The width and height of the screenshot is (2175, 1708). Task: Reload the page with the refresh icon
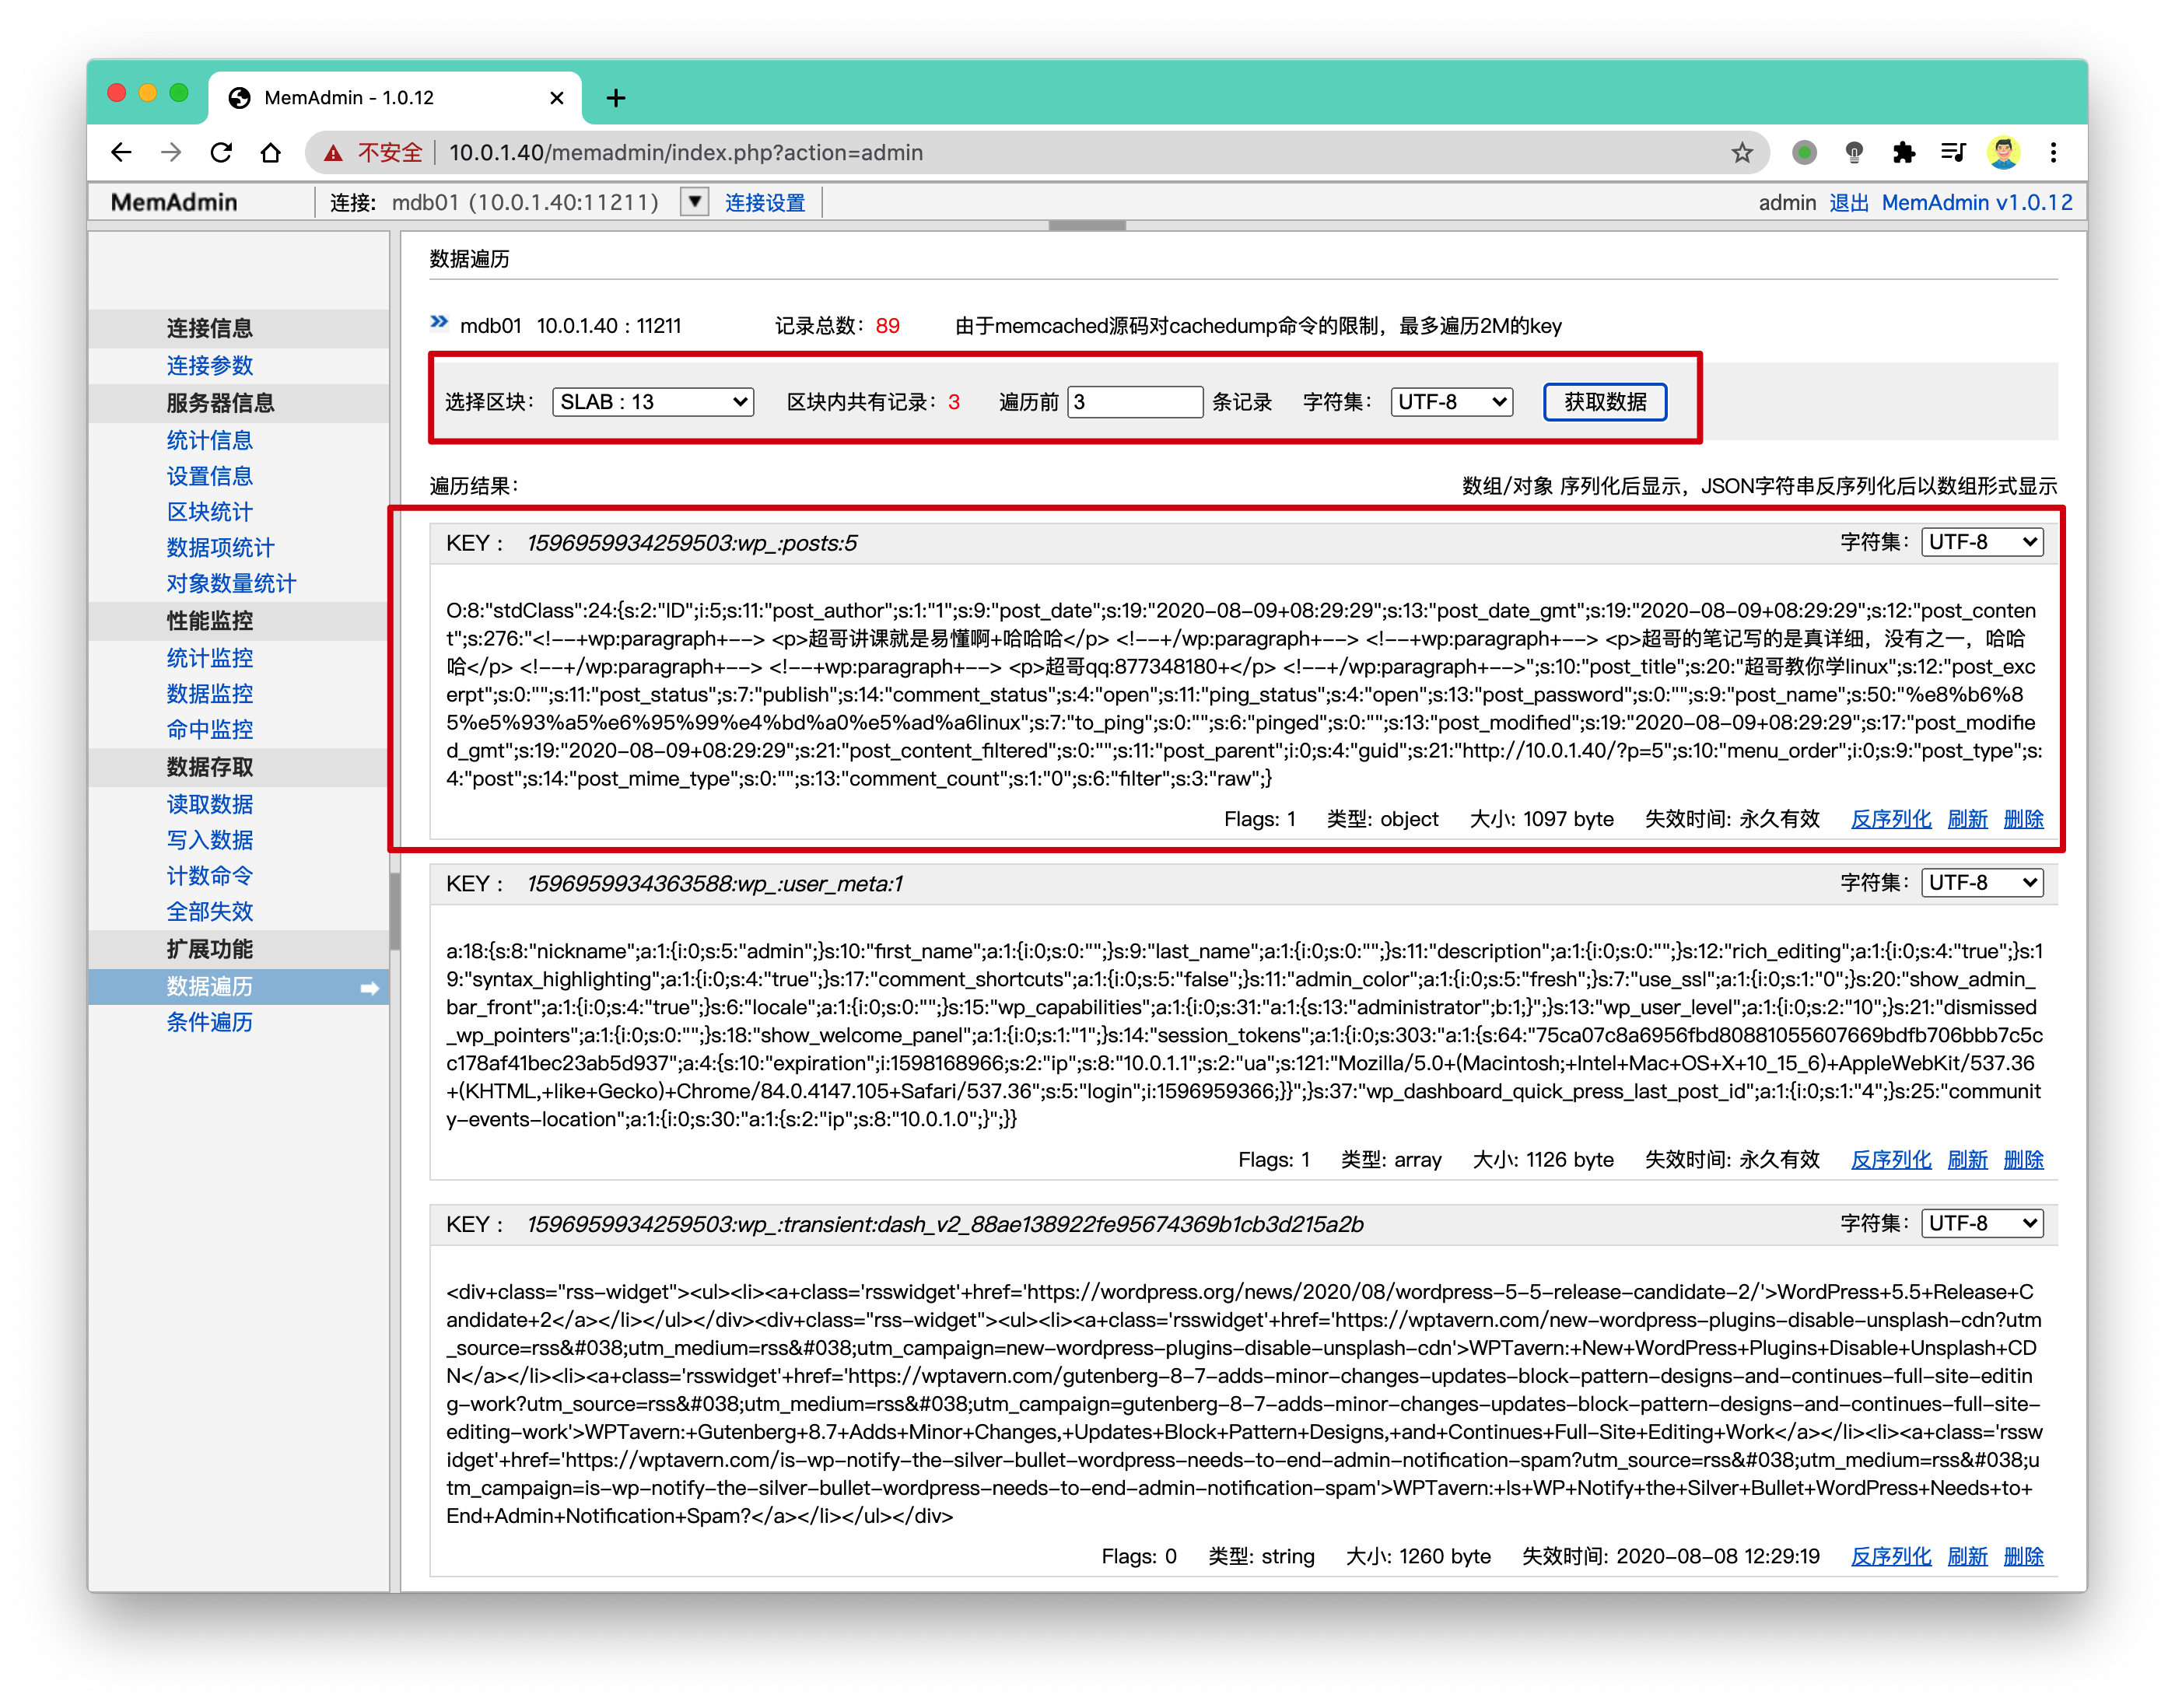click(221, 152)
